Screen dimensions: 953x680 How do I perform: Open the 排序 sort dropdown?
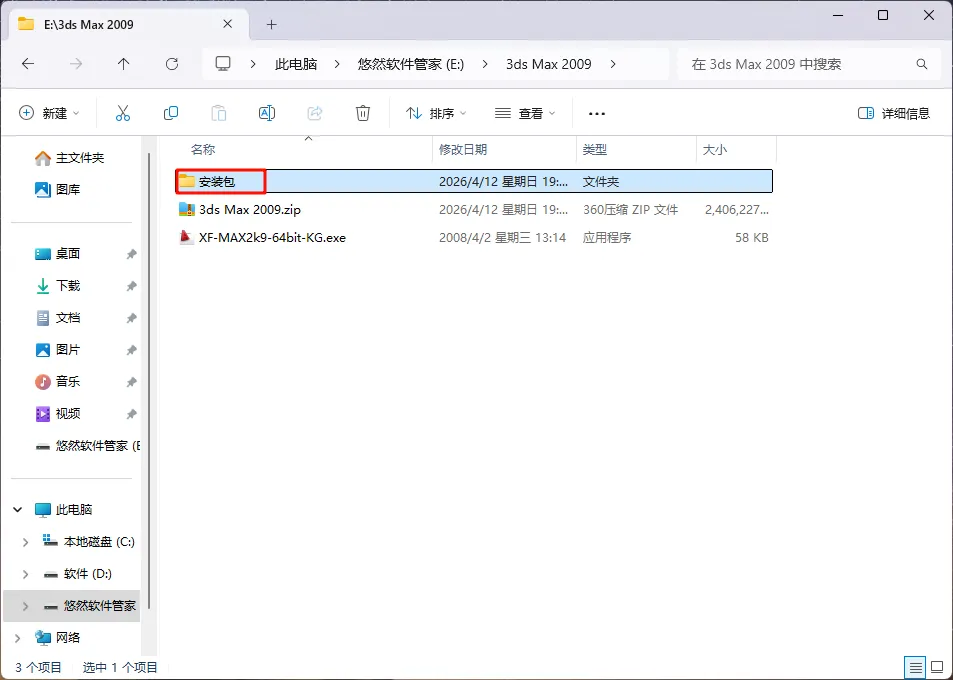coord(436,113)
